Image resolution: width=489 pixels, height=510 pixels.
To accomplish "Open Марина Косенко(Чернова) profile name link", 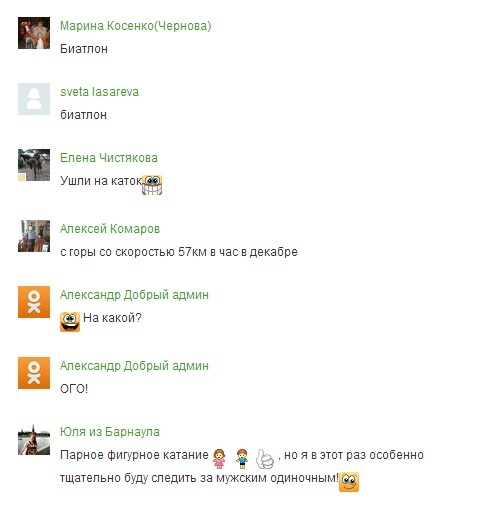I will [x=135, y=26].
